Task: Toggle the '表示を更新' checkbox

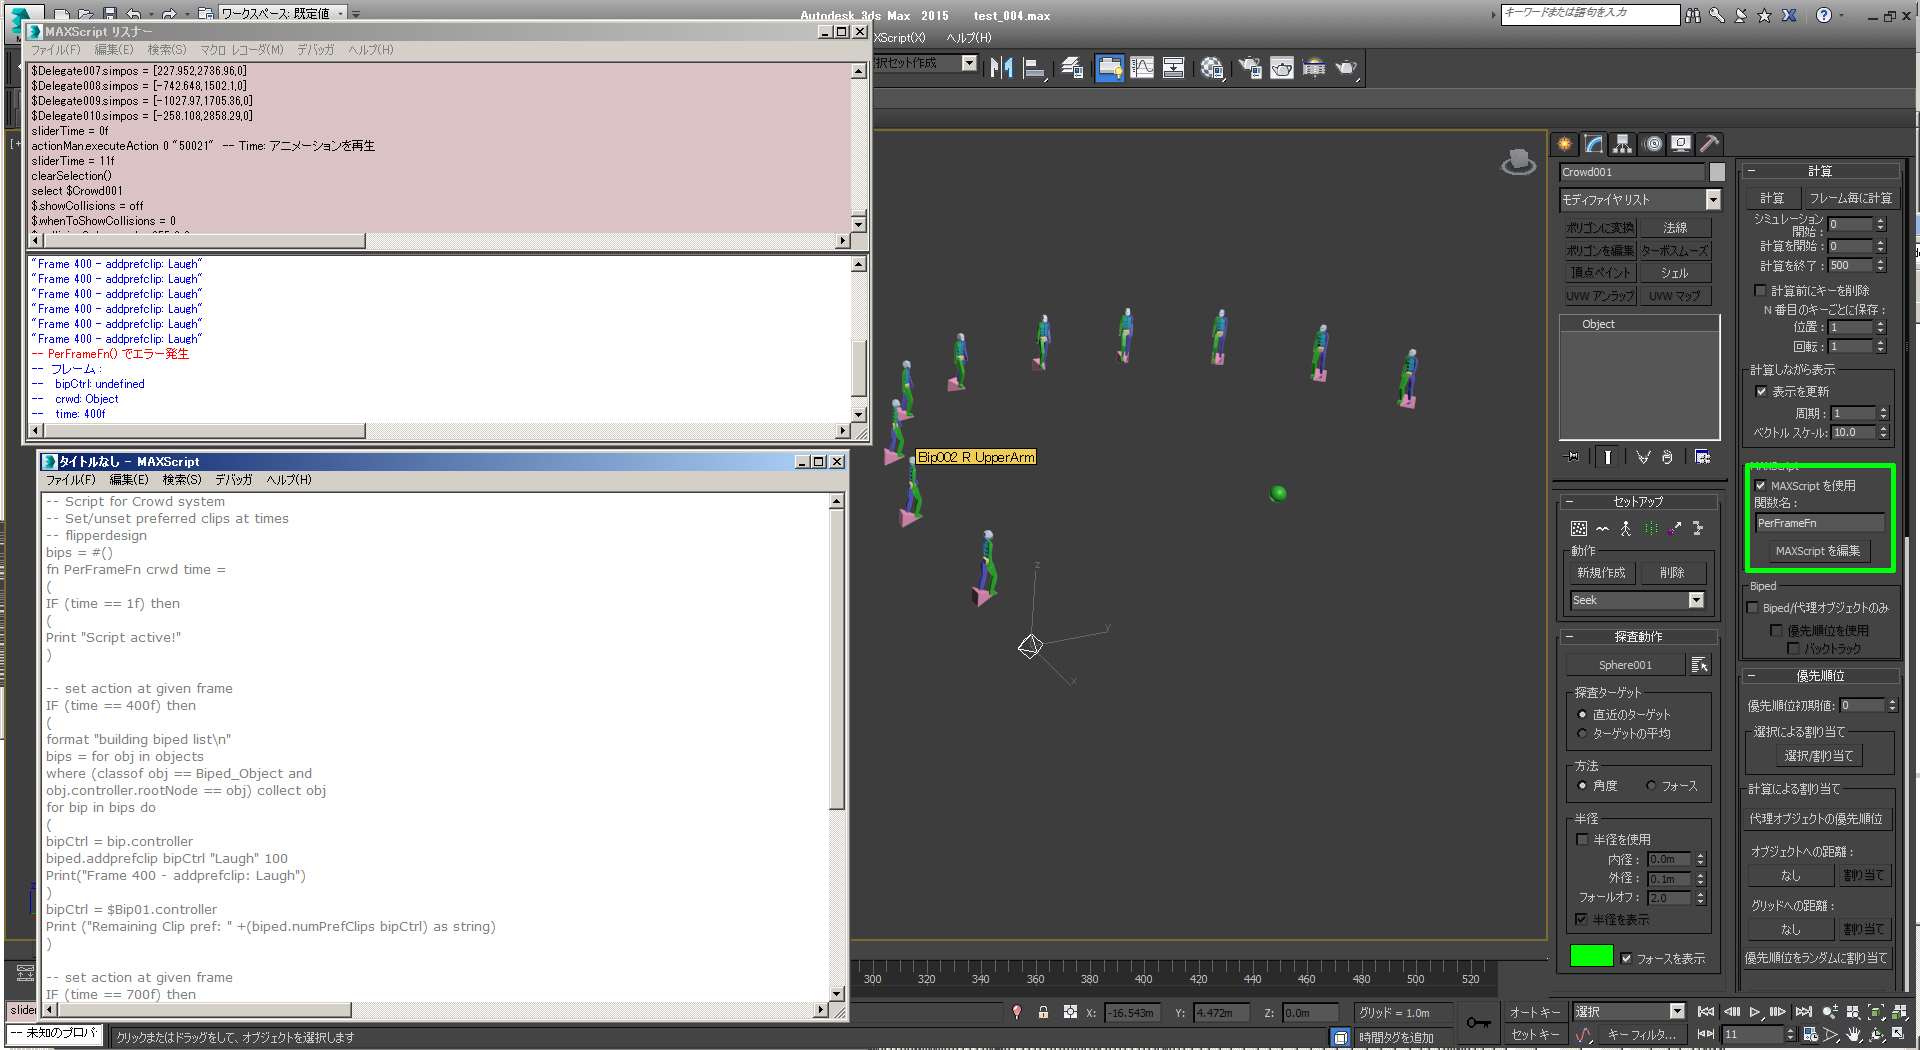Action: [x=1761, y=392]
